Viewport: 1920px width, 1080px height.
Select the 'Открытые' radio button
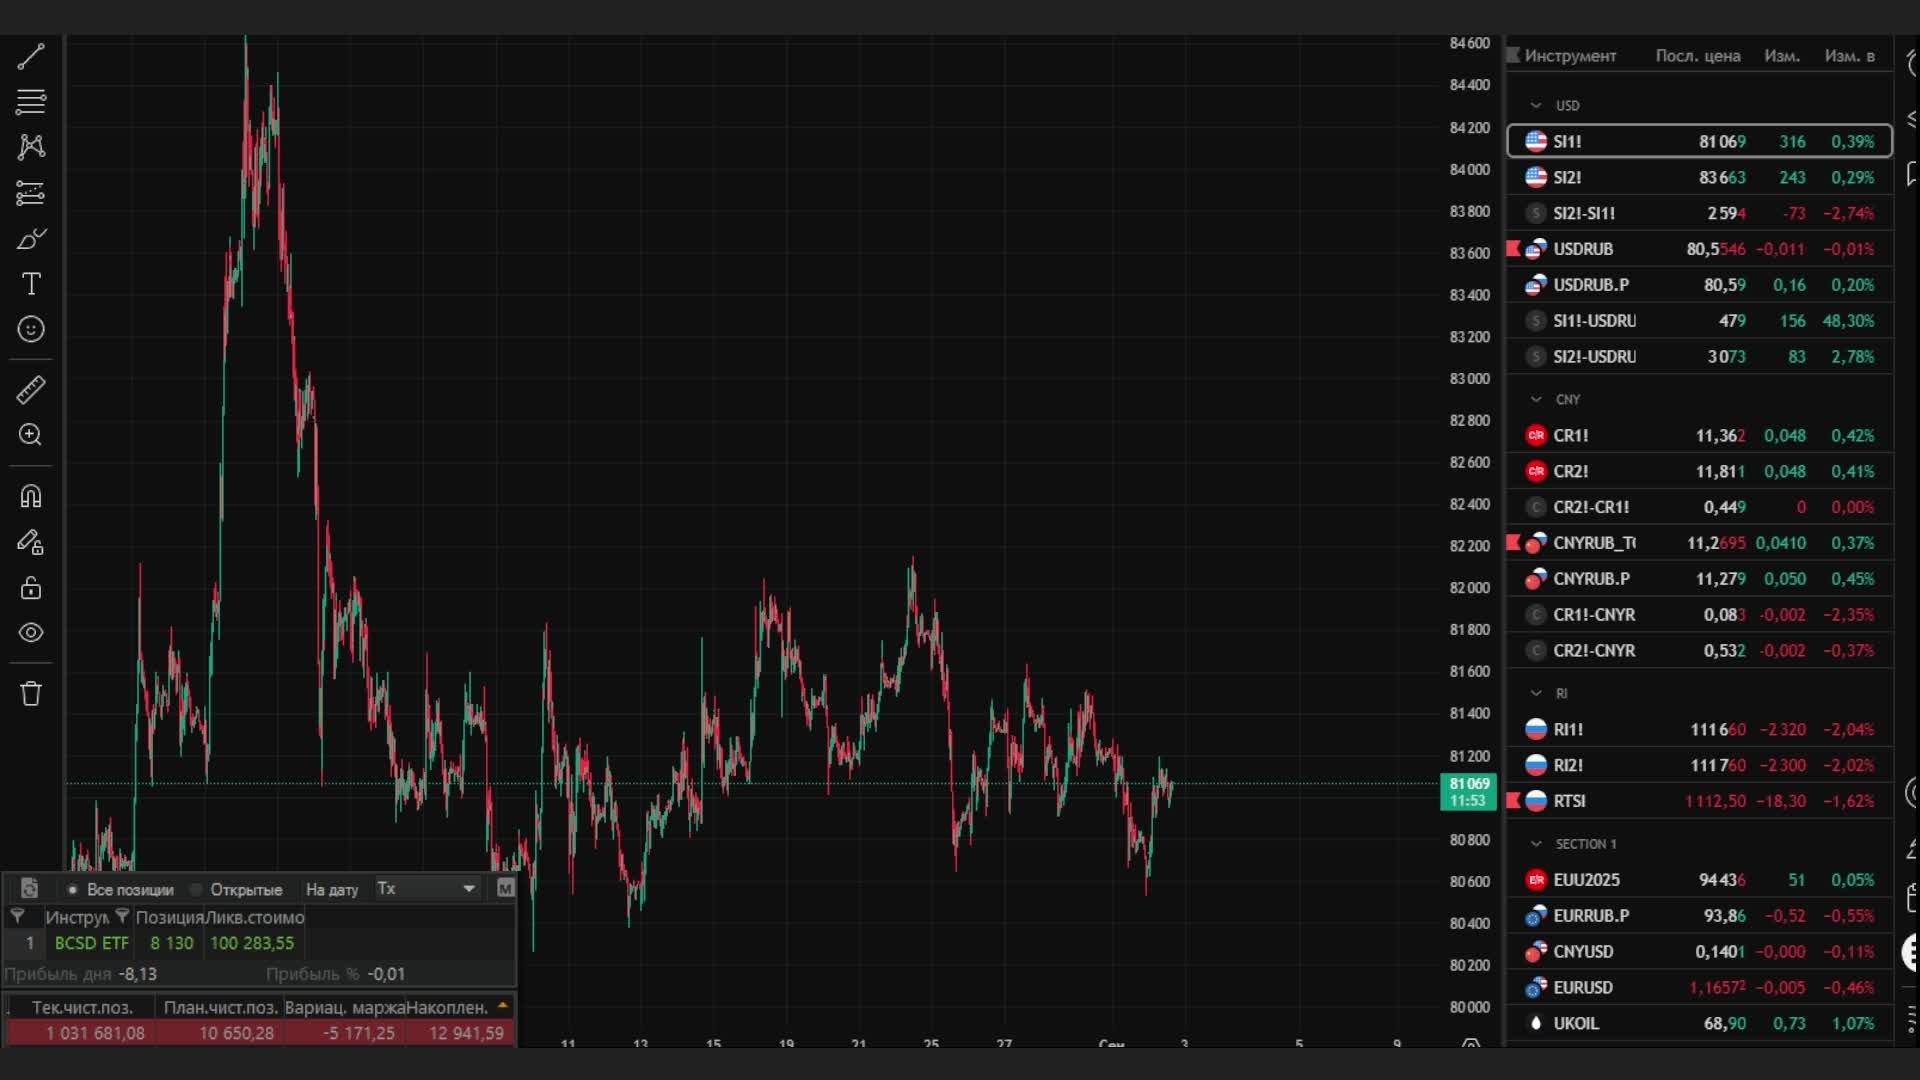tap(196, 889)
